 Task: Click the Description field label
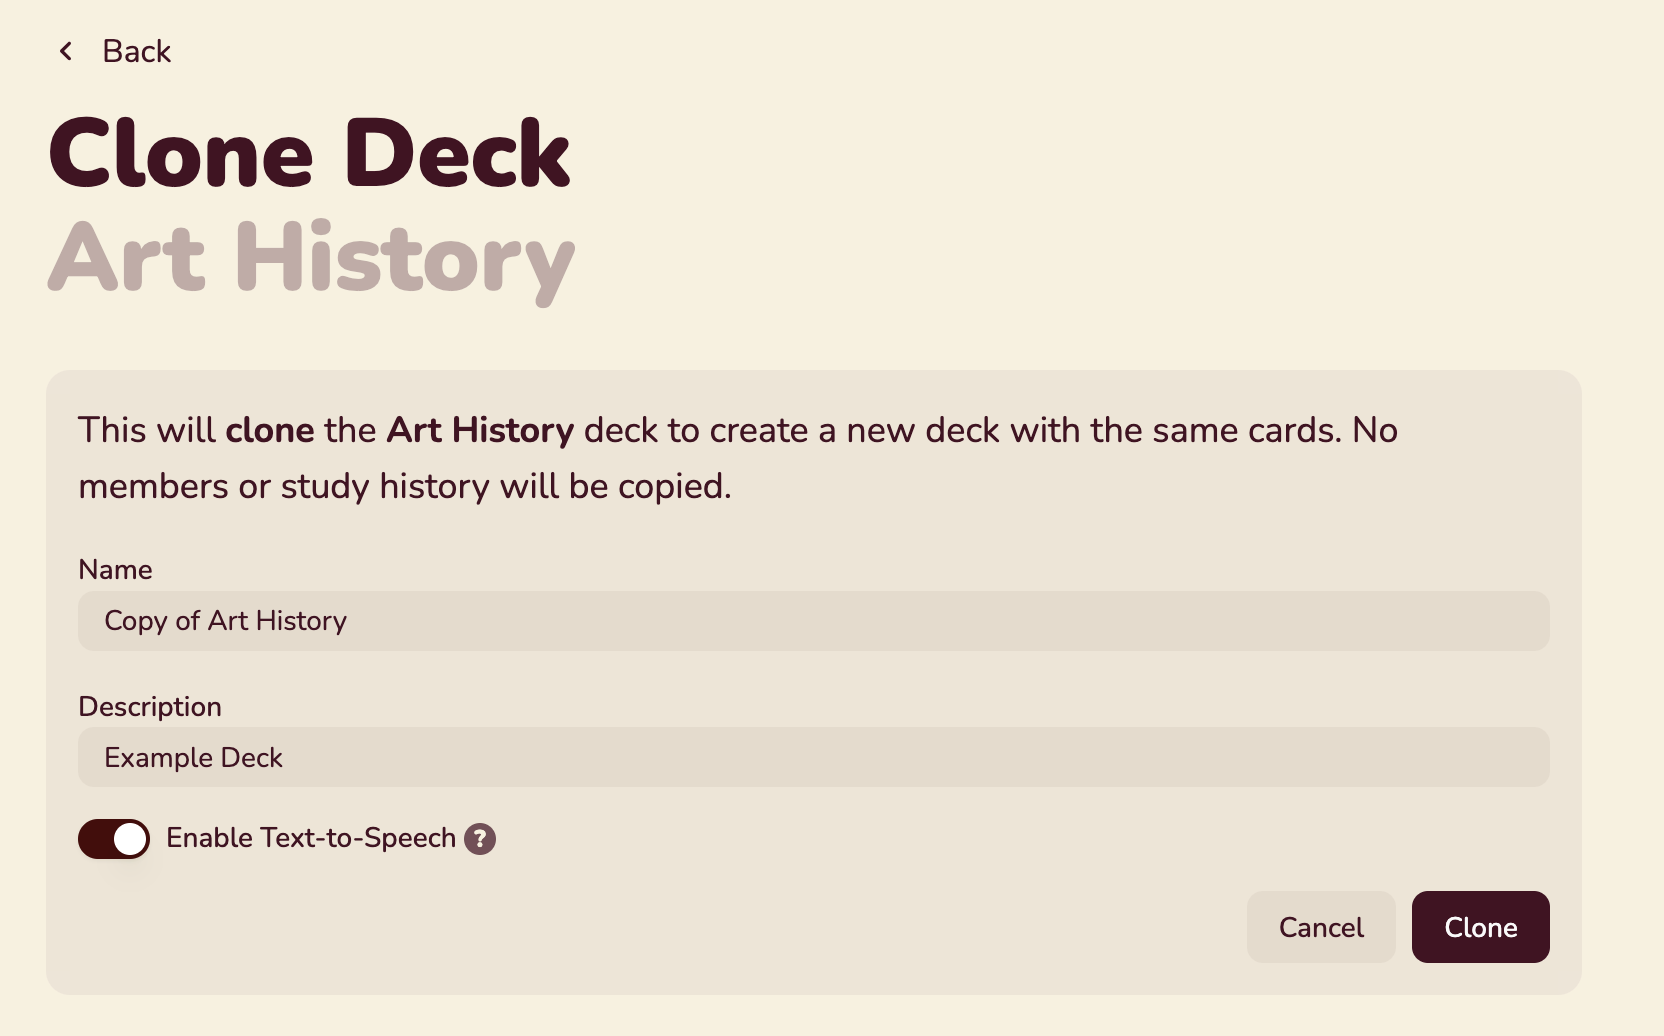click(150, 706)
